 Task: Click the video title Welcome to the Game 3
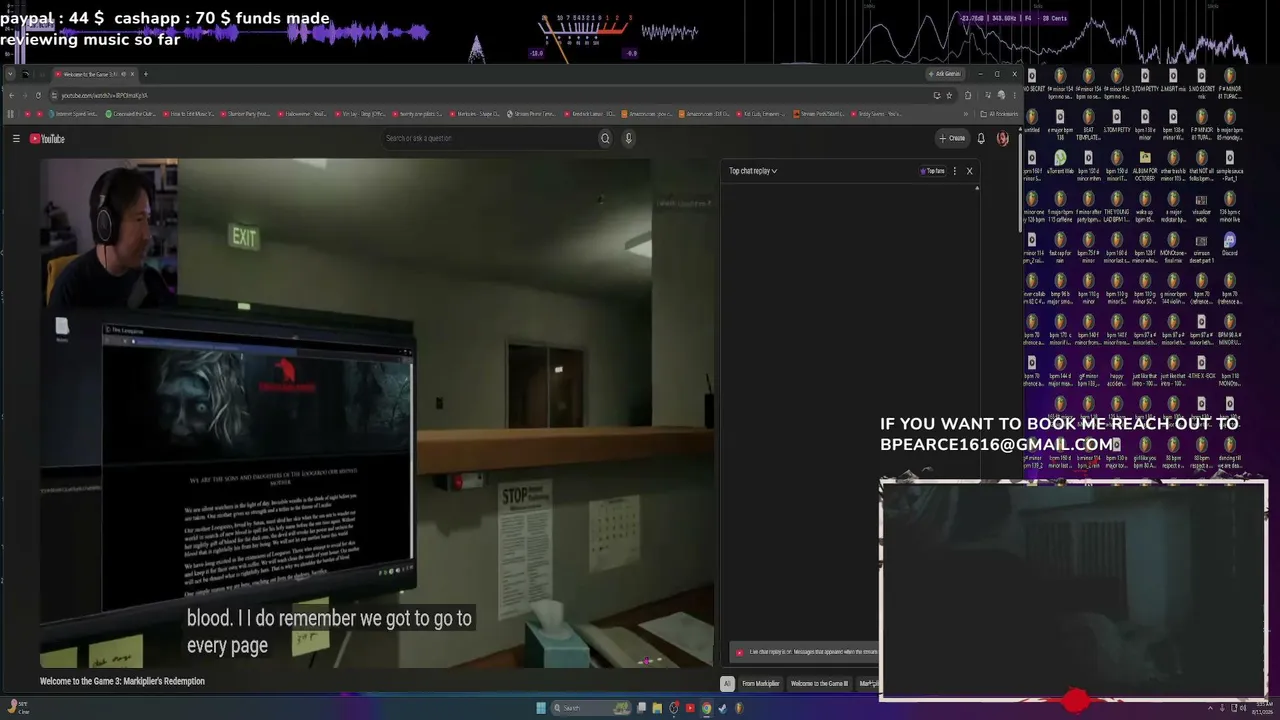122,682
